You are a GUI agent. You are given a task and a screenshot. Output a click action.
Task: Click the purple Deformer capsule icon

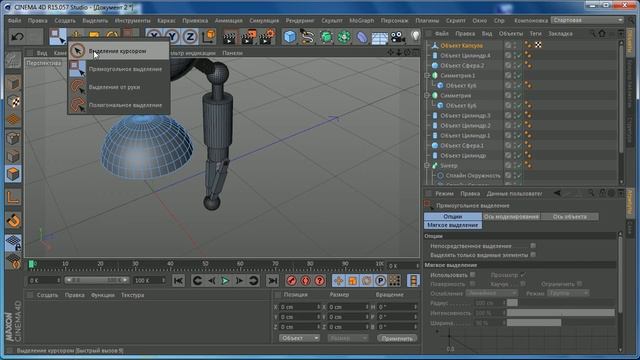362,37
